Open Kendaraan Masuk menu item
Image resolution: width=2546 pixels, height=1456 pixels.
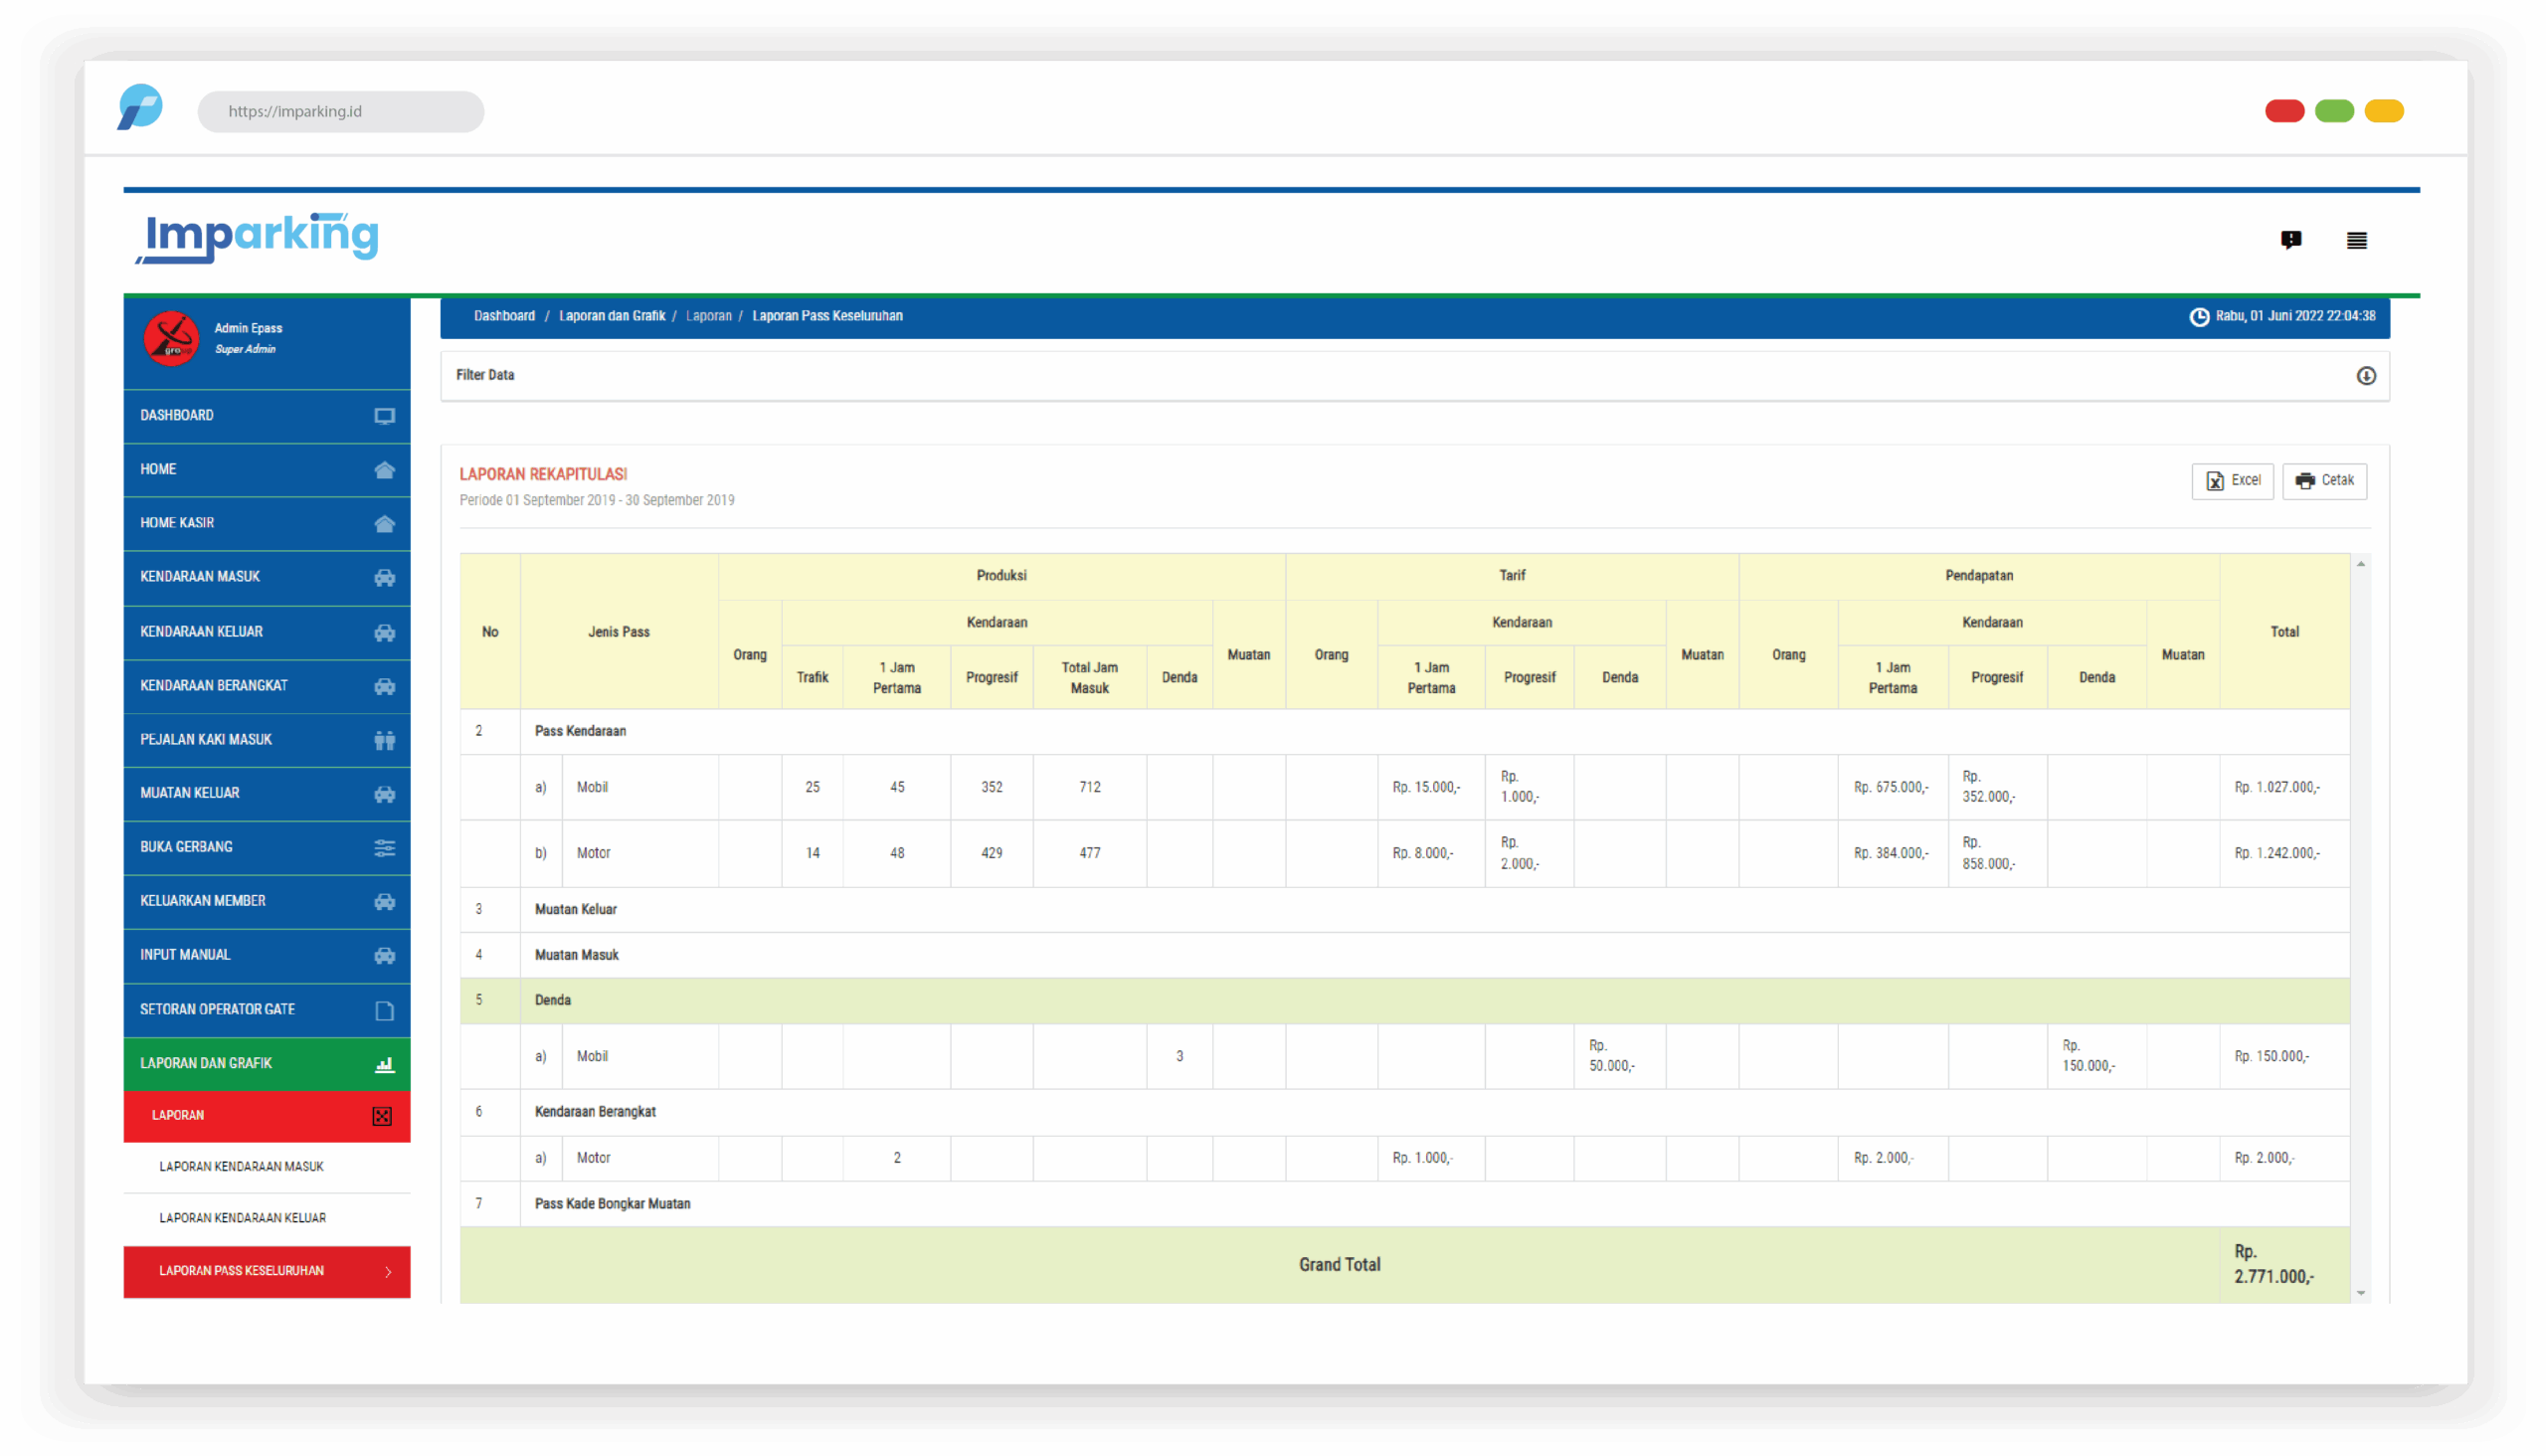coord(200,577)
